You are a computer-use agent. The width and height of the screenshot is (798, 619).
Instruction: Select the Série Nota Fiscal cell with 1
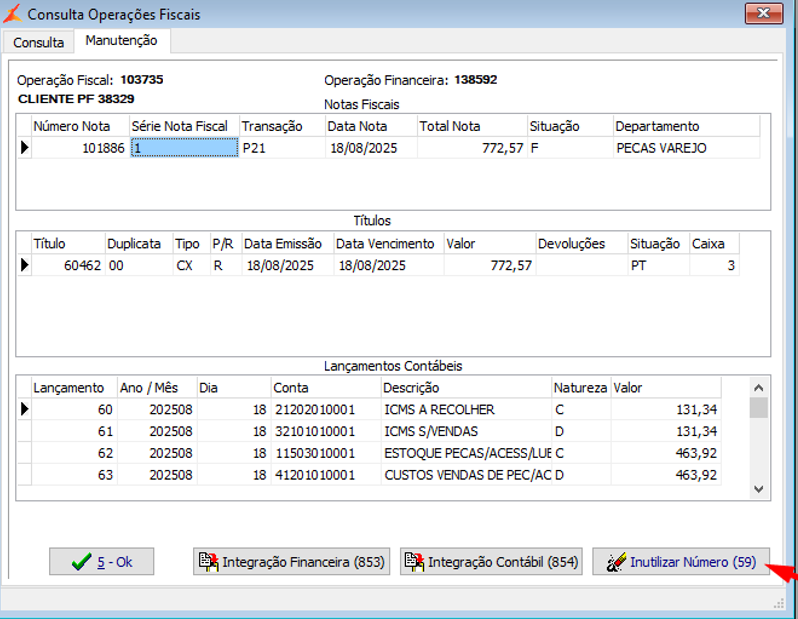(x=184, y=148)
